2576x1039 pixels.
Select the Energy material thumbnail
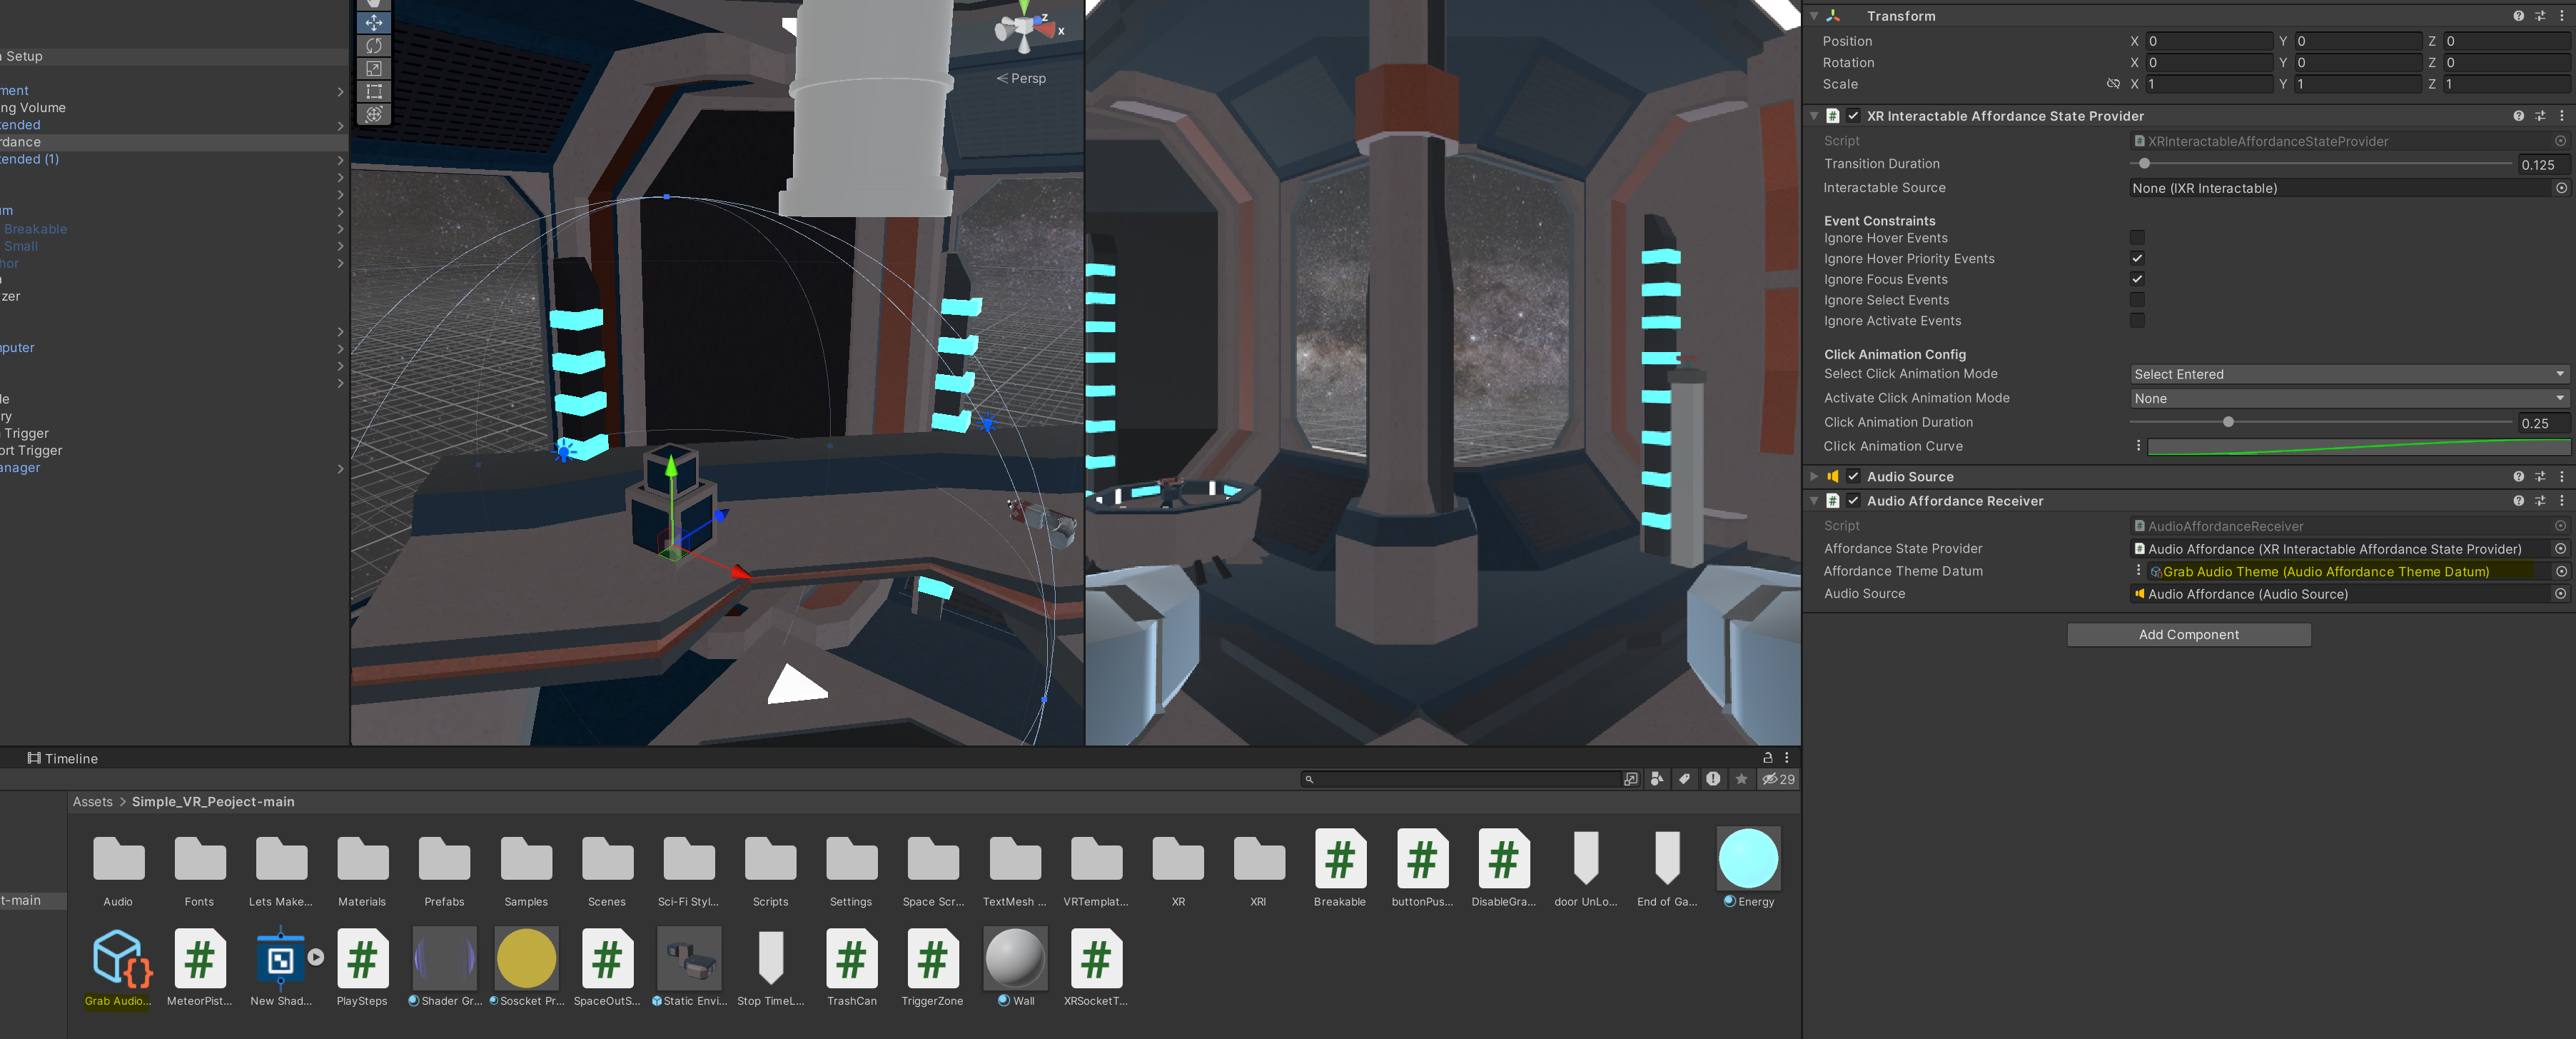pyautogui.click(x=1747, y=859)
